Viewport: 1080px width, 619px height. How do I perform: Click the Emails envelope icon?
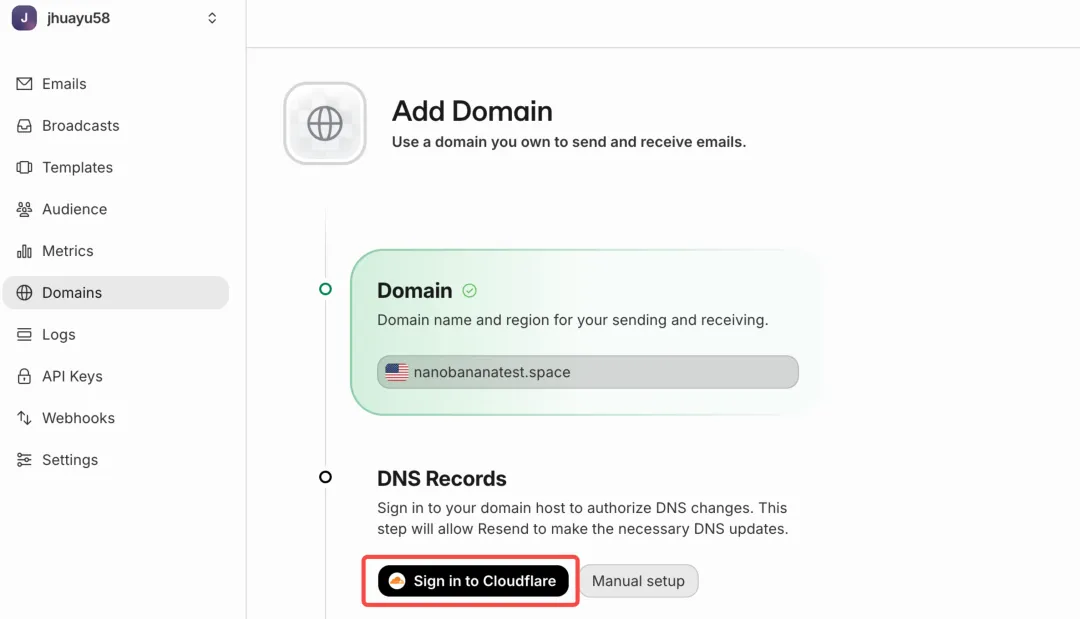pyautogui.click(x=24, y=84)
